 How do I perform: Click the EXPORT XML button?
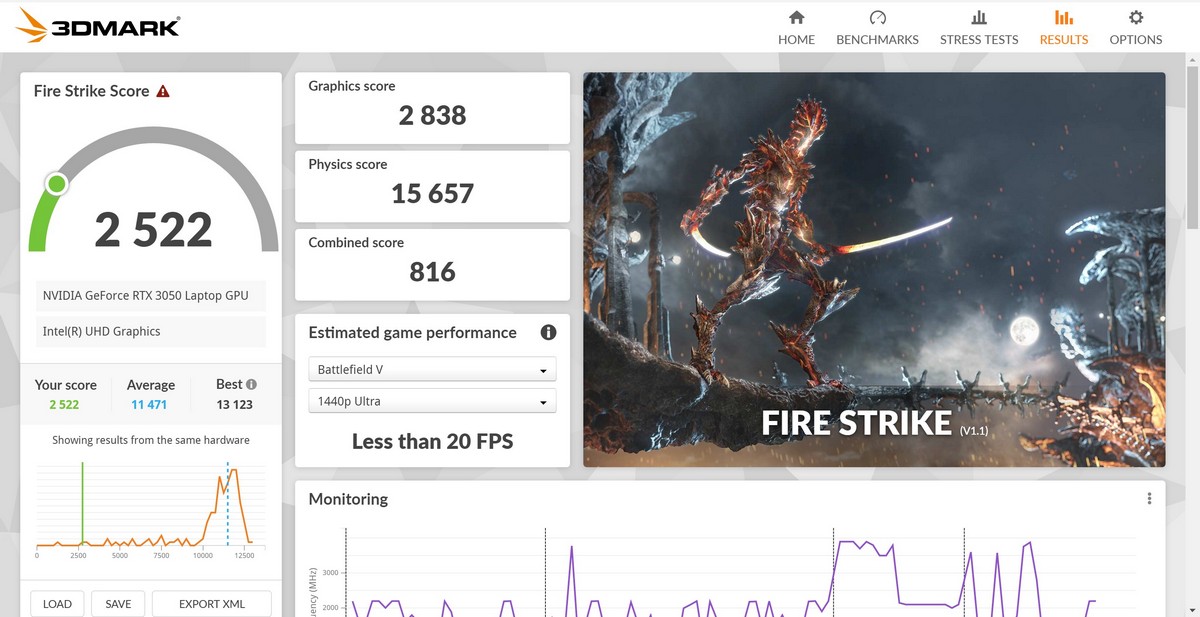click(212, 604)
